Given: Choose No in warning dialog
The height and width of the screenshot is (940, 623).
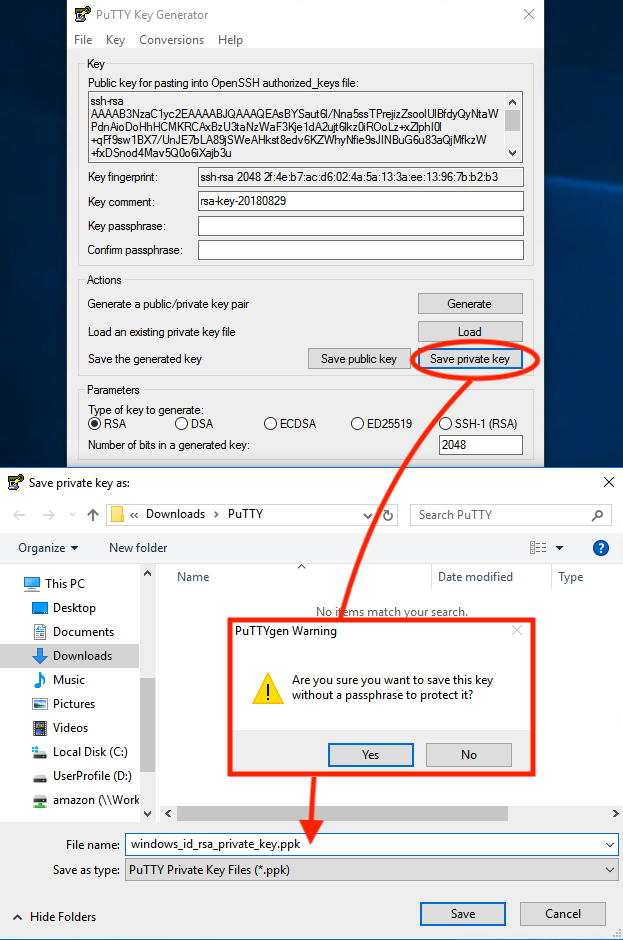Looking at the screenshot, I should coord(469,754).
